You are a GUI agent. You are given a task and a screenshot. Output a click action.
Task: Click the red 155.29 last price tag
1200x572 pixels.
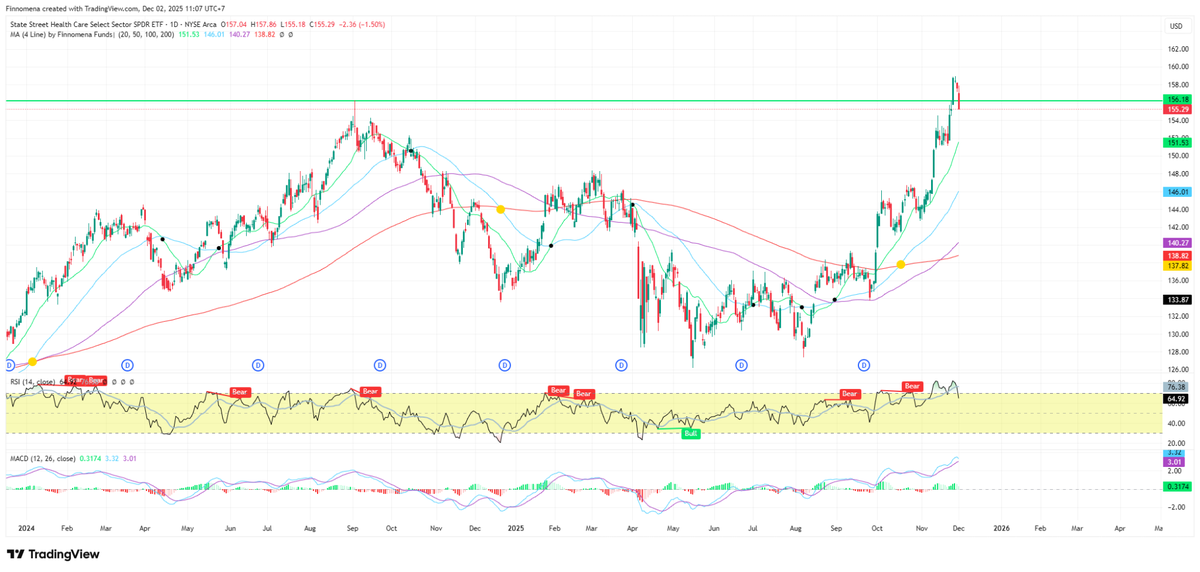(1177, 109)
